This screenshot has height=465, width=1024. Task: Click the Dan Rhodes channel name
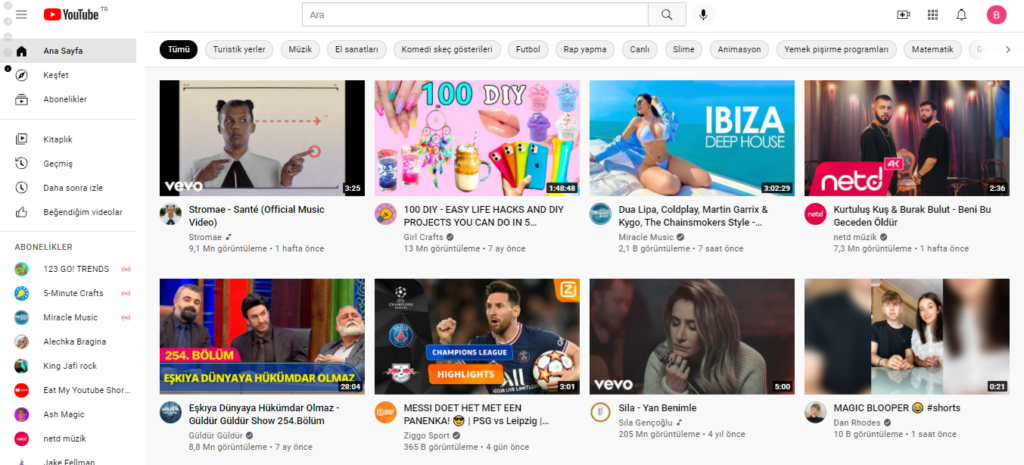(x=857, y=423)
